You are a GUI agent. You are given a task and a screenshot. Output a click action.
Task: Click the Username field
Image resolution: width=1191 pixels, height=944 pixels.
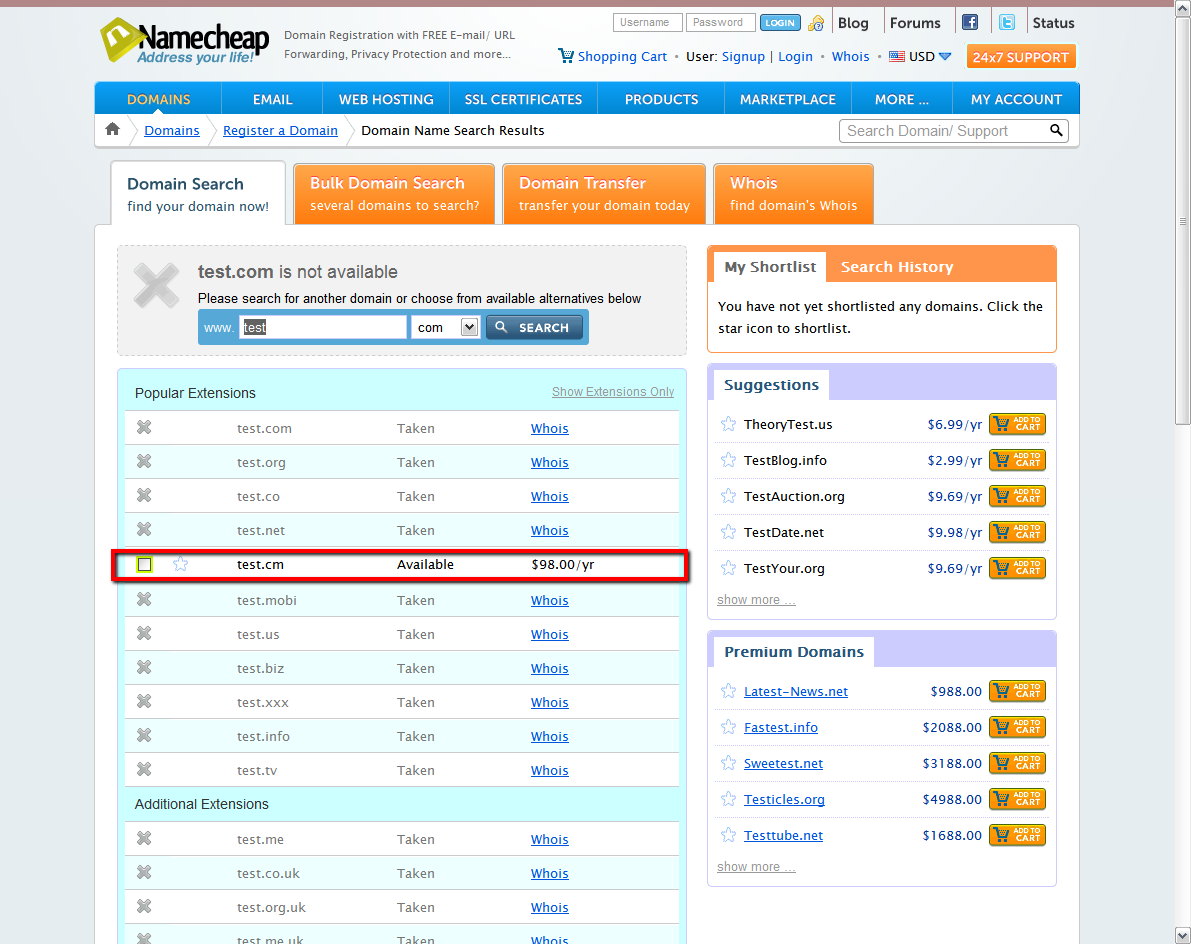(648, 23)
